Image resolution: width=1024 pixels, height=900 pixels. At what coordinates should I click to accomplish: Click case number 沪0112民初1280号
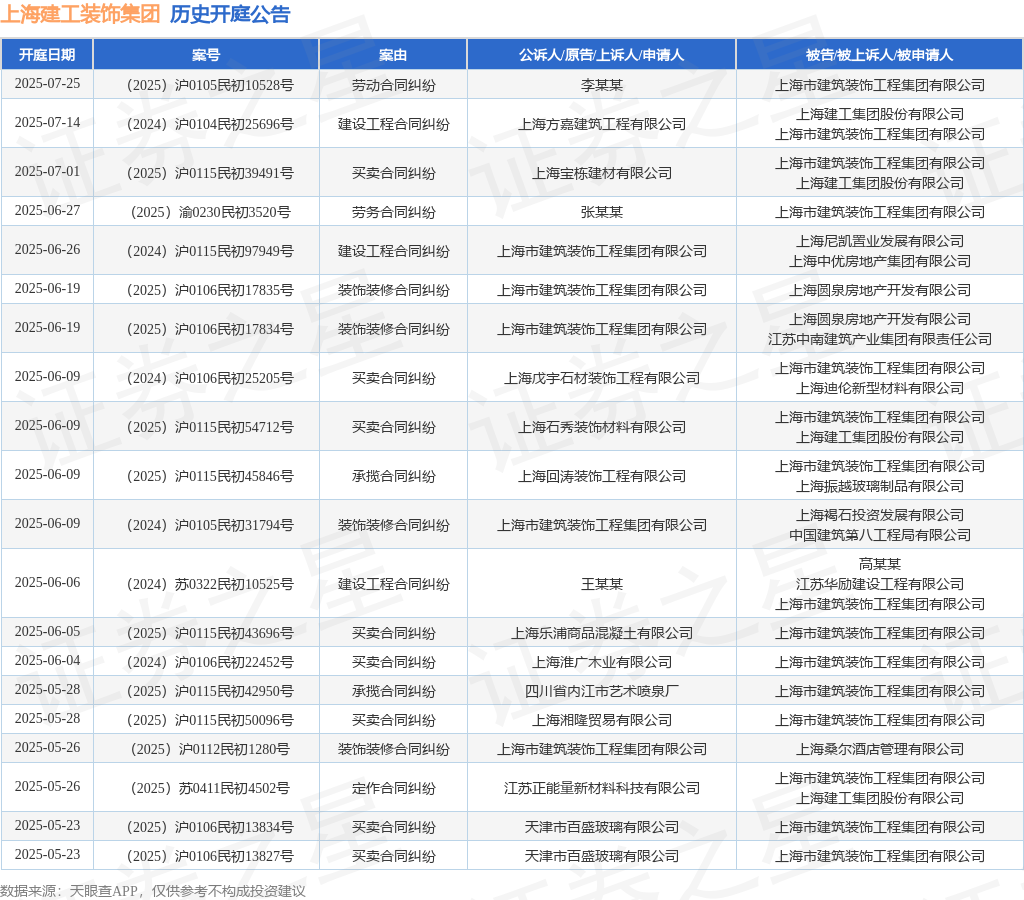point(210,749)
